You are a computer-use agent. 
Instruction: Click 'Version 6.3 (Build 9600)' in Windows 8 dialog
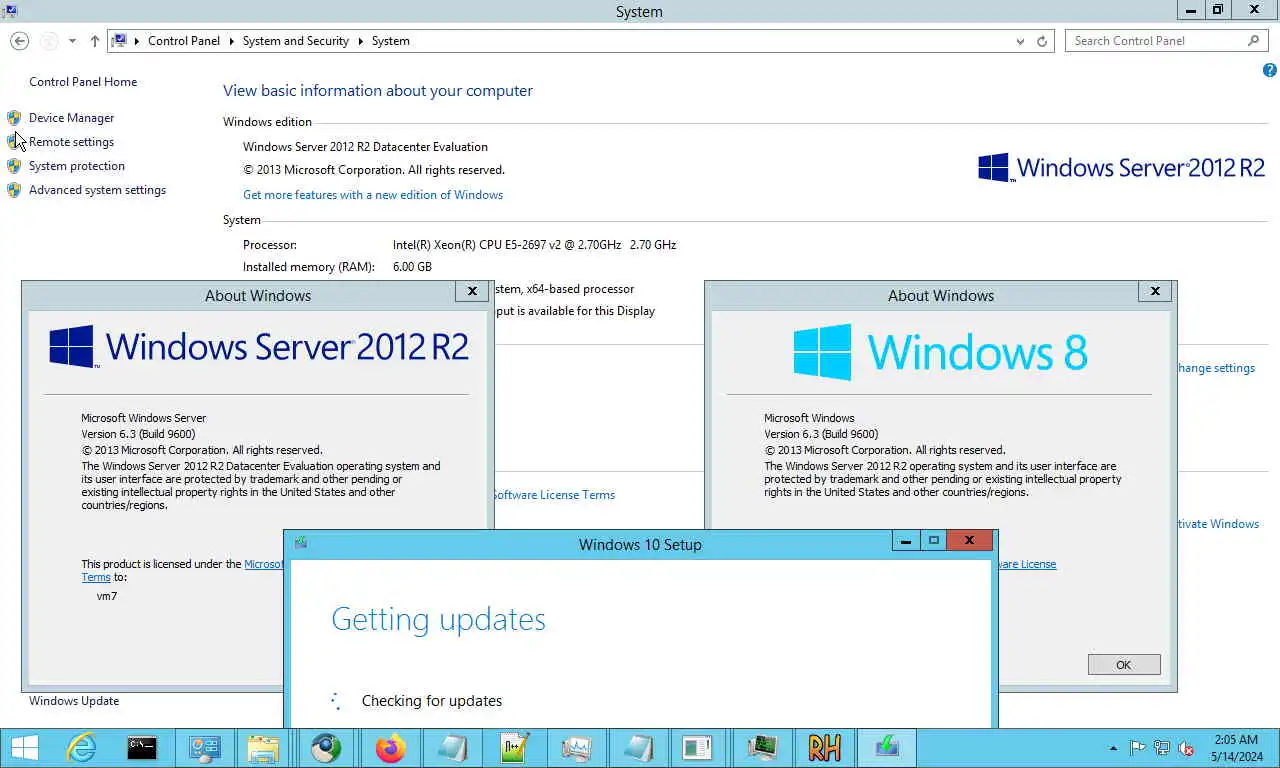[x=821, y=434]
